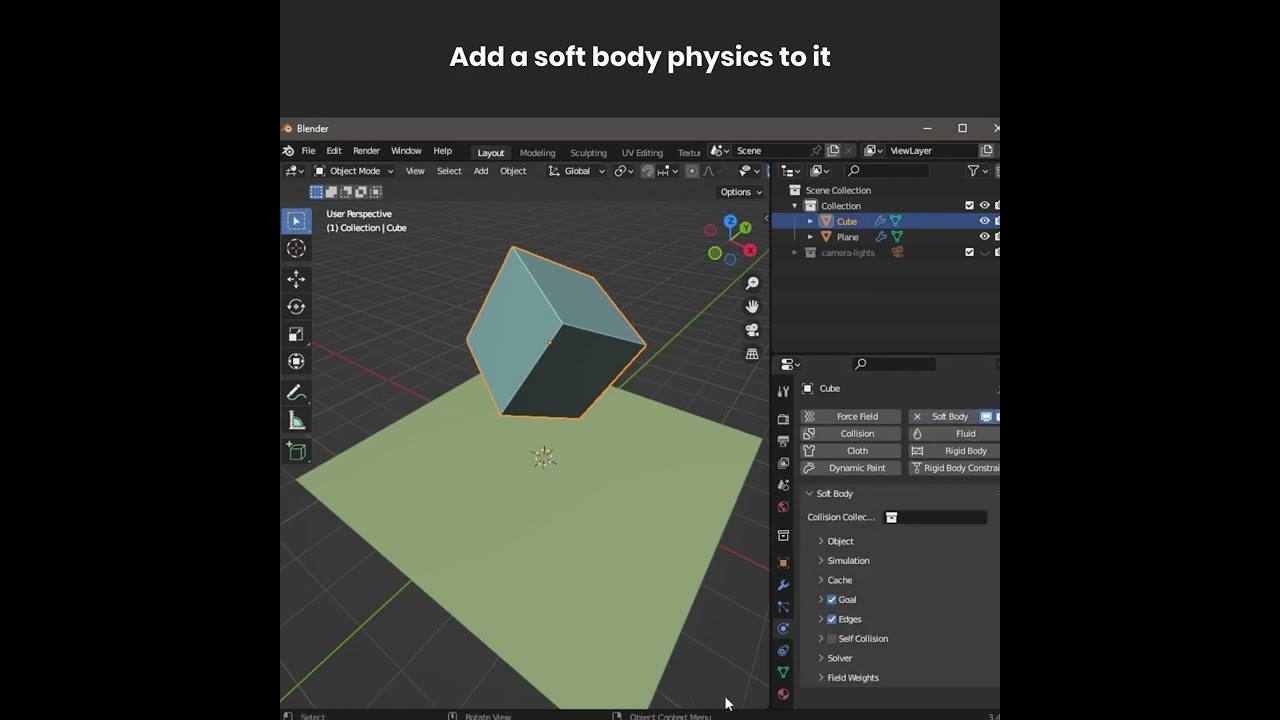This screenshot has height=720, width=1280.
Task: Toggle the Goal checkbox
Action: (x=831, y=600)
